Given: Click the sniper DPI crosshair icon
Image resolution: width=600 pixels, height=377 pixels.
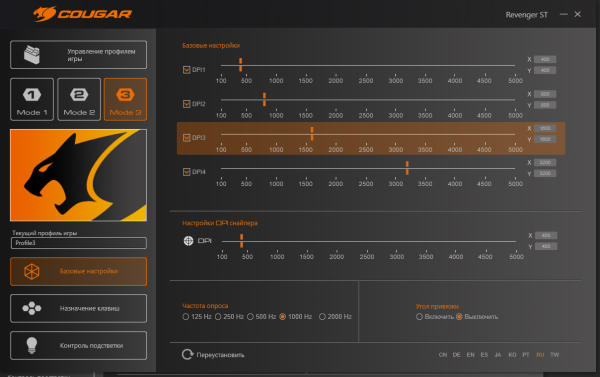Looking at the screenshot, I should pos(188,241).
